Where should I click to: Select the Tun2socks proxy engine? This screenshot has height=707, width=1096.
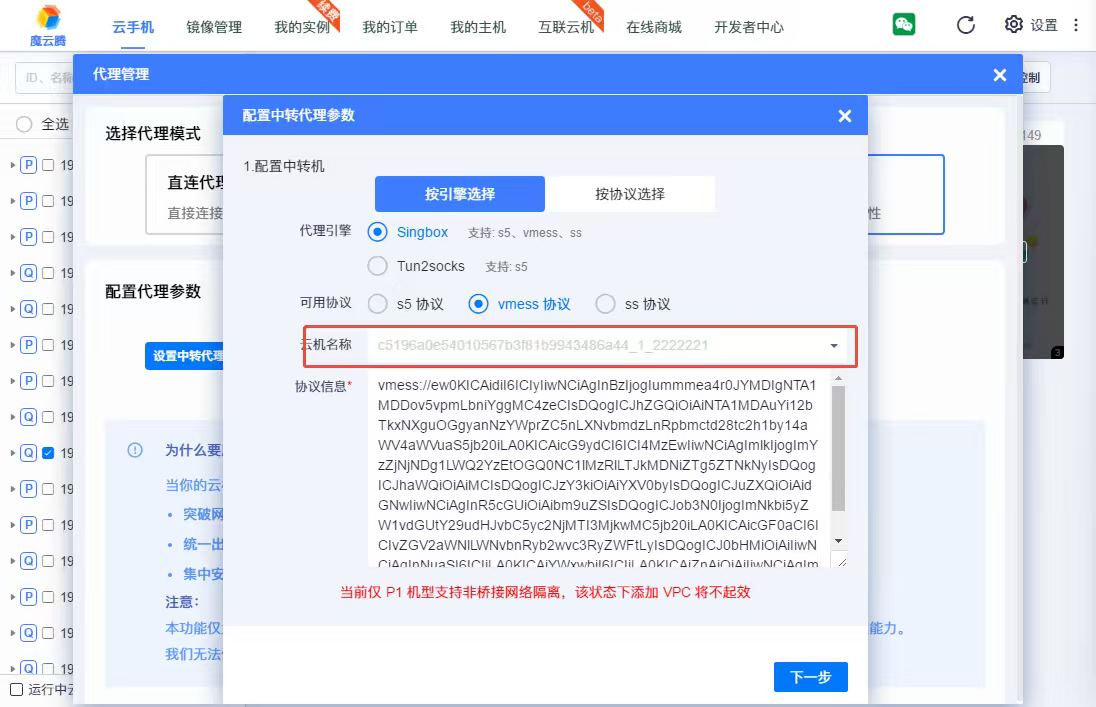tap(377, 266)
